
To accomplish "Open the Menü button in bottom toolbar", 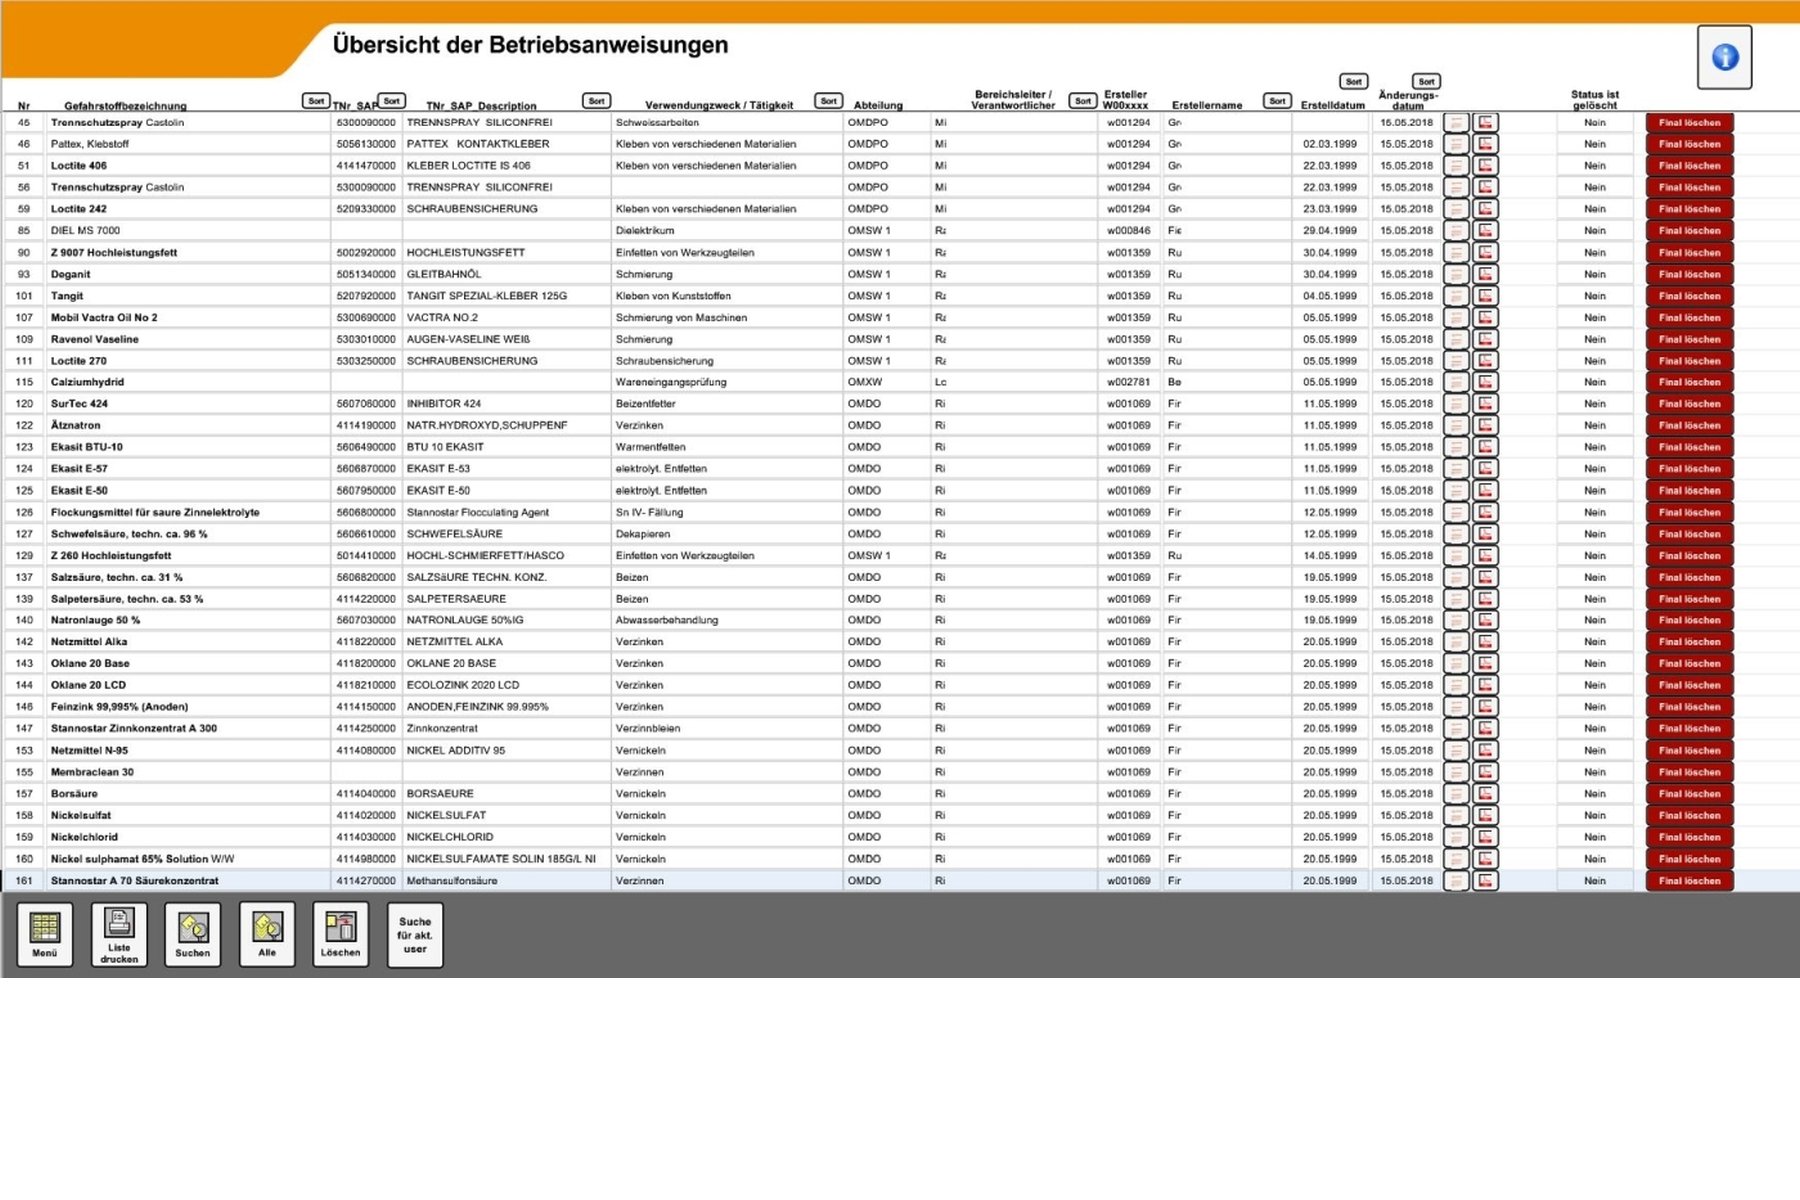I will [x=45, y=934].
